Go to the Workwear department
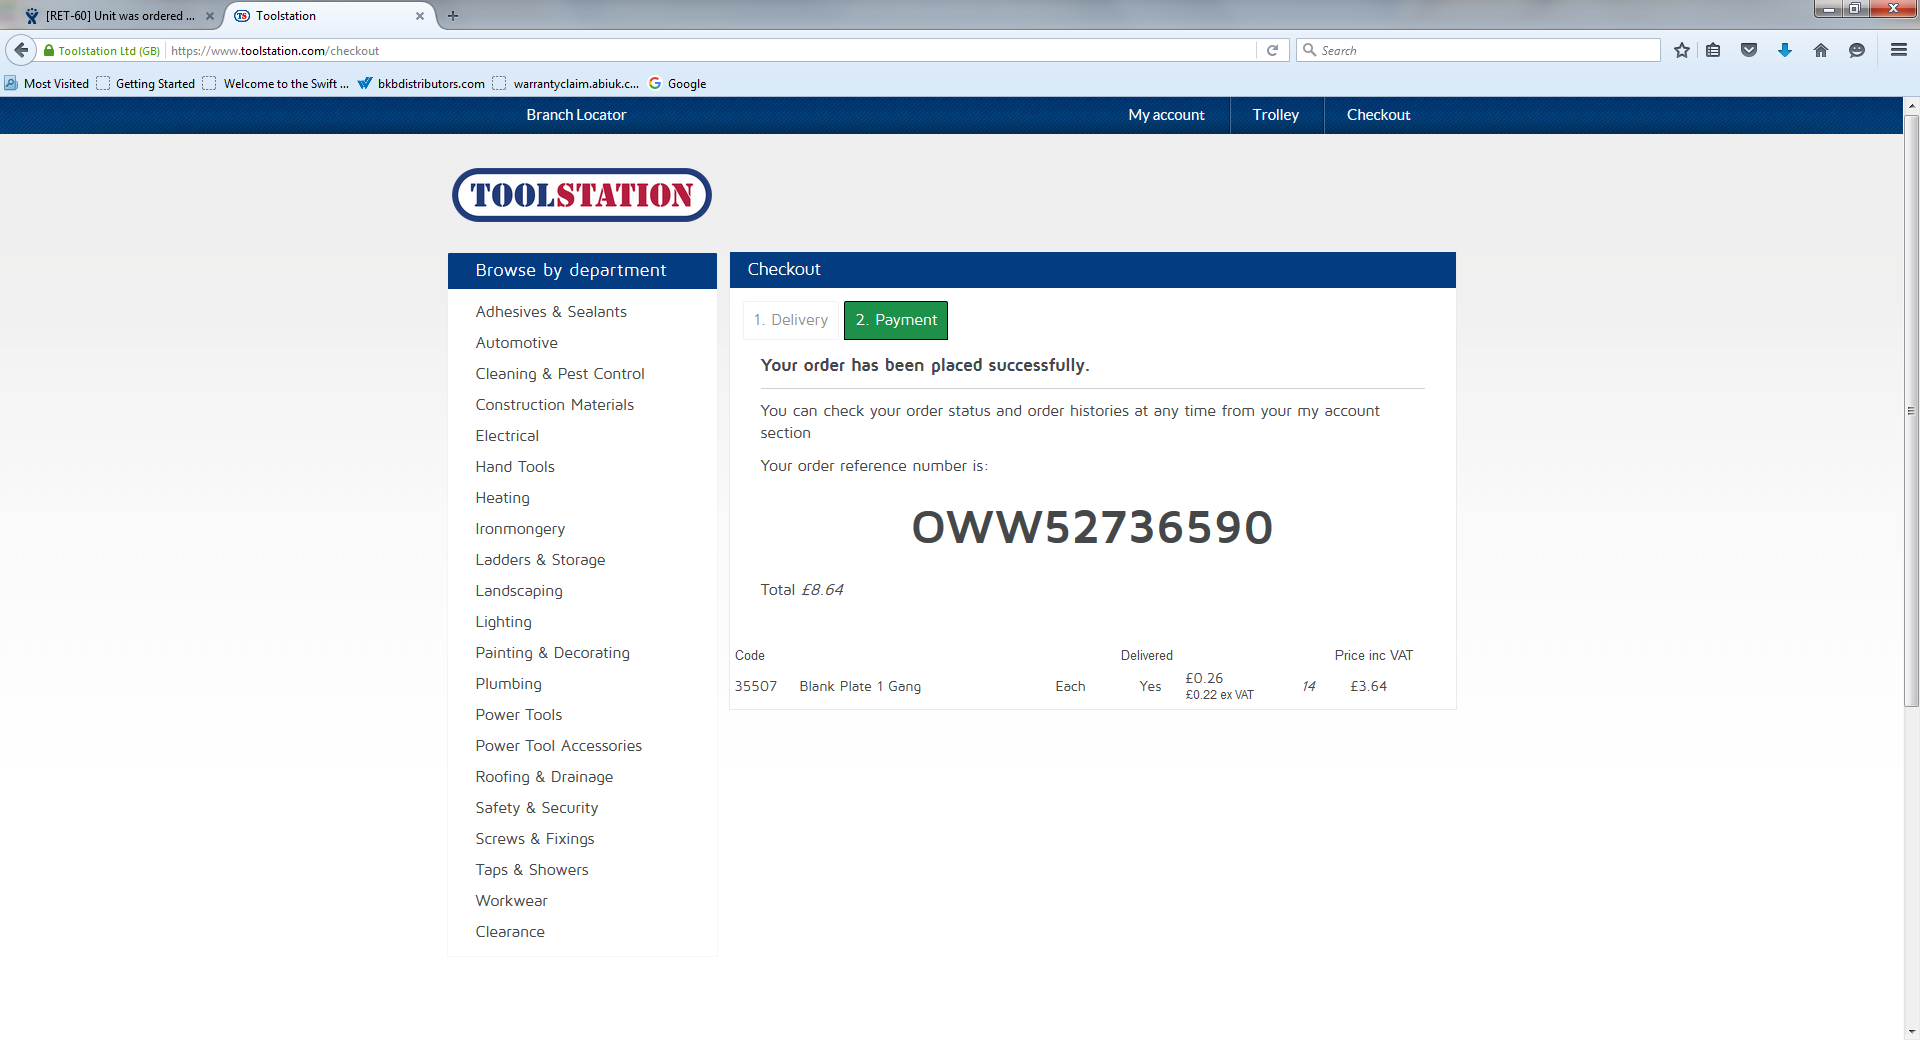This screenshot has width=1920, height=1040. click(x=512, y=901)
